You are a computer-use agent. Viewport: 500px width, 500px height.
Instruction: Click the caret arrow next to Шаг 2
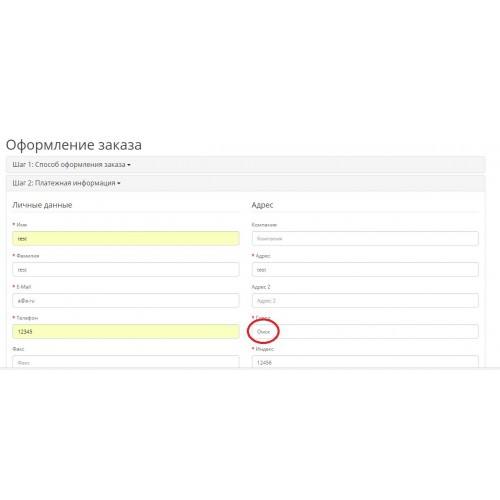[x=119, y=183]
